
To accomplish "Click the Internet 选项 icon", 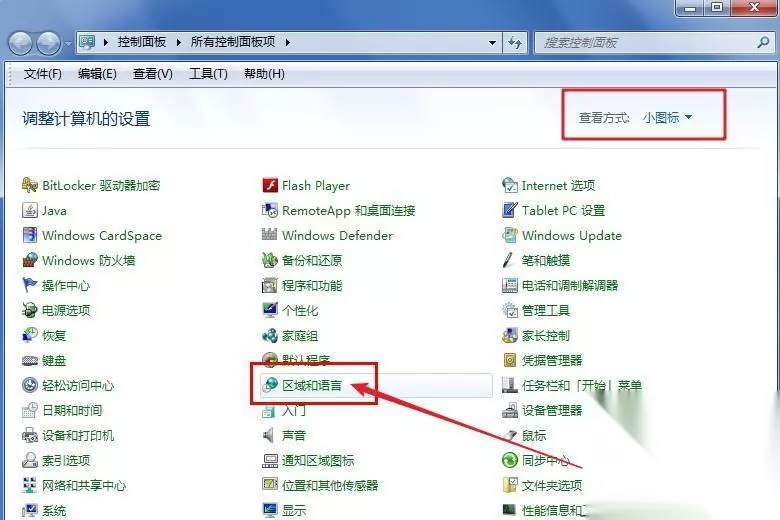I will (509, 186).
